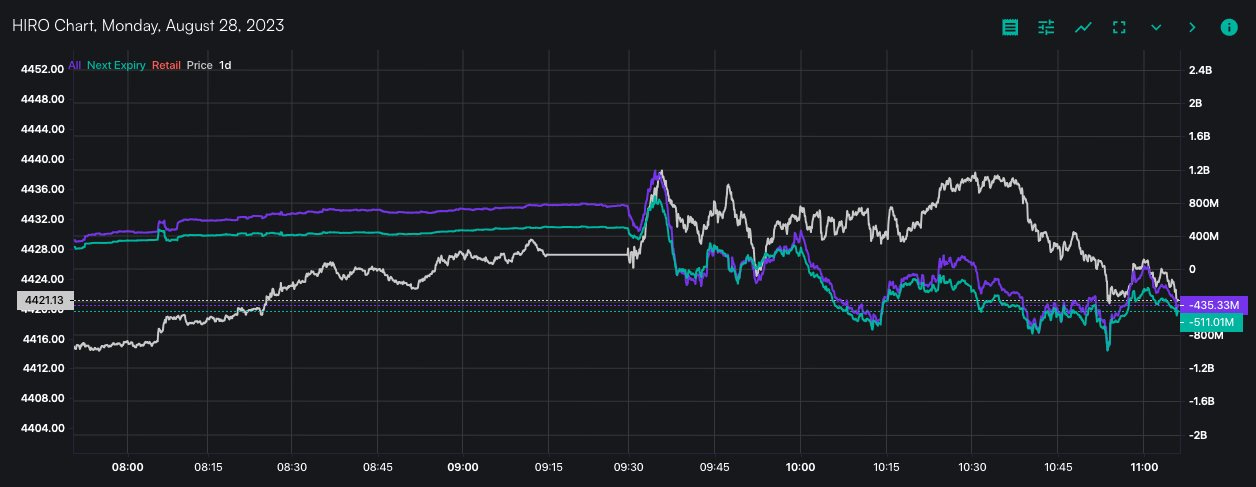Open the receipt-style list icon in toolbar
Viewport: 1256px width, 487px height.
coord(1010,27)
